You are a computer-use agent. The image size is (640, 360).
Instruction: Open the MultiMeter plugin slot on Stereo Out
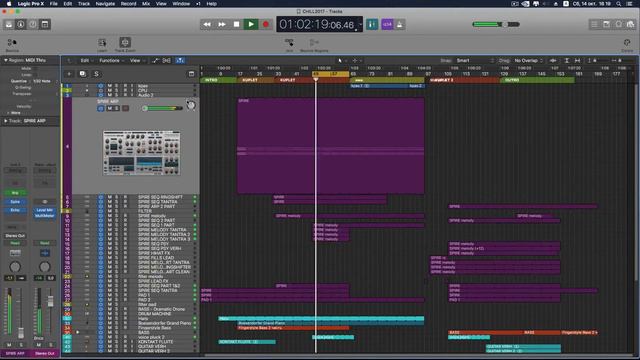coord(44,215)
